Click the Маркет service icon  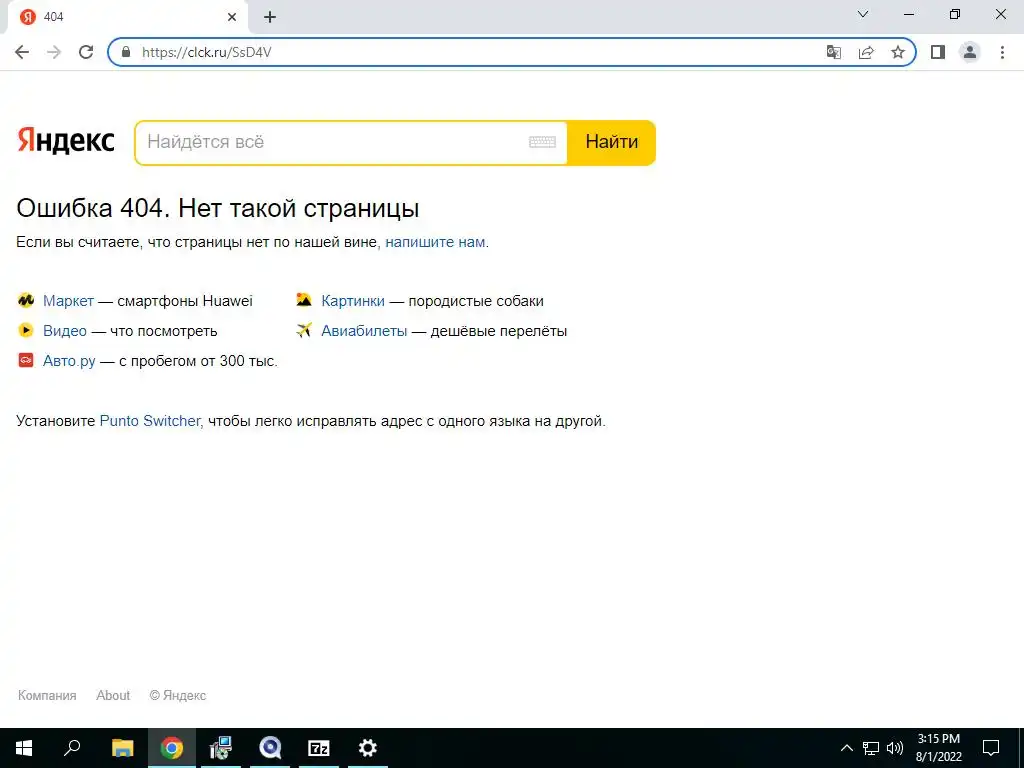tap(25, 300)
